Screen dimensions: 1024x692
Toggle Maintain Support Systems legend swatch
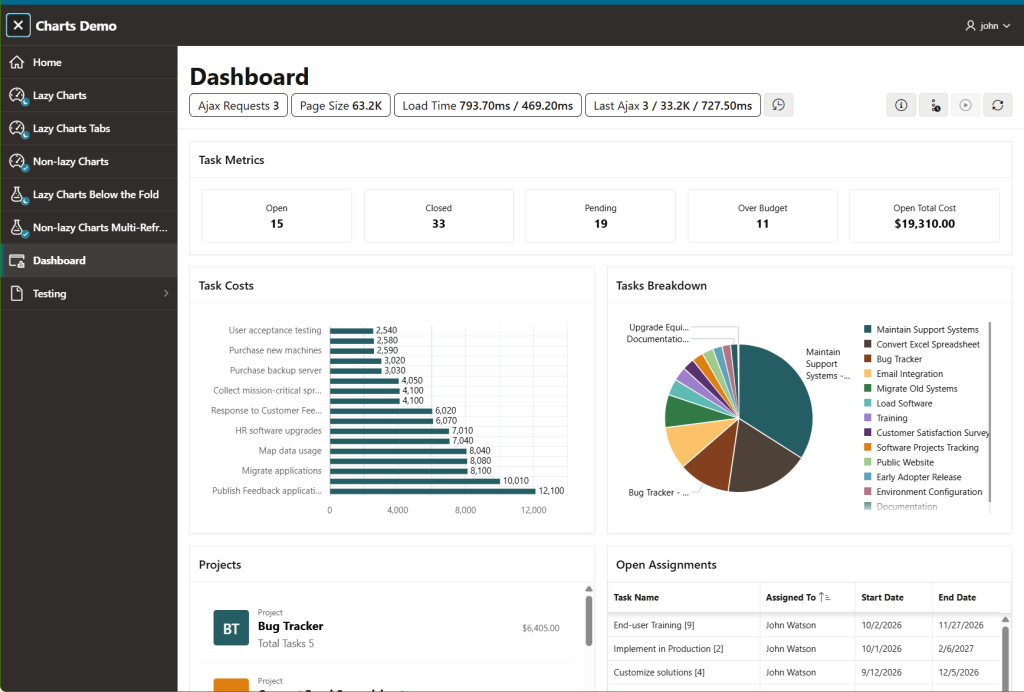coord(867,330)
